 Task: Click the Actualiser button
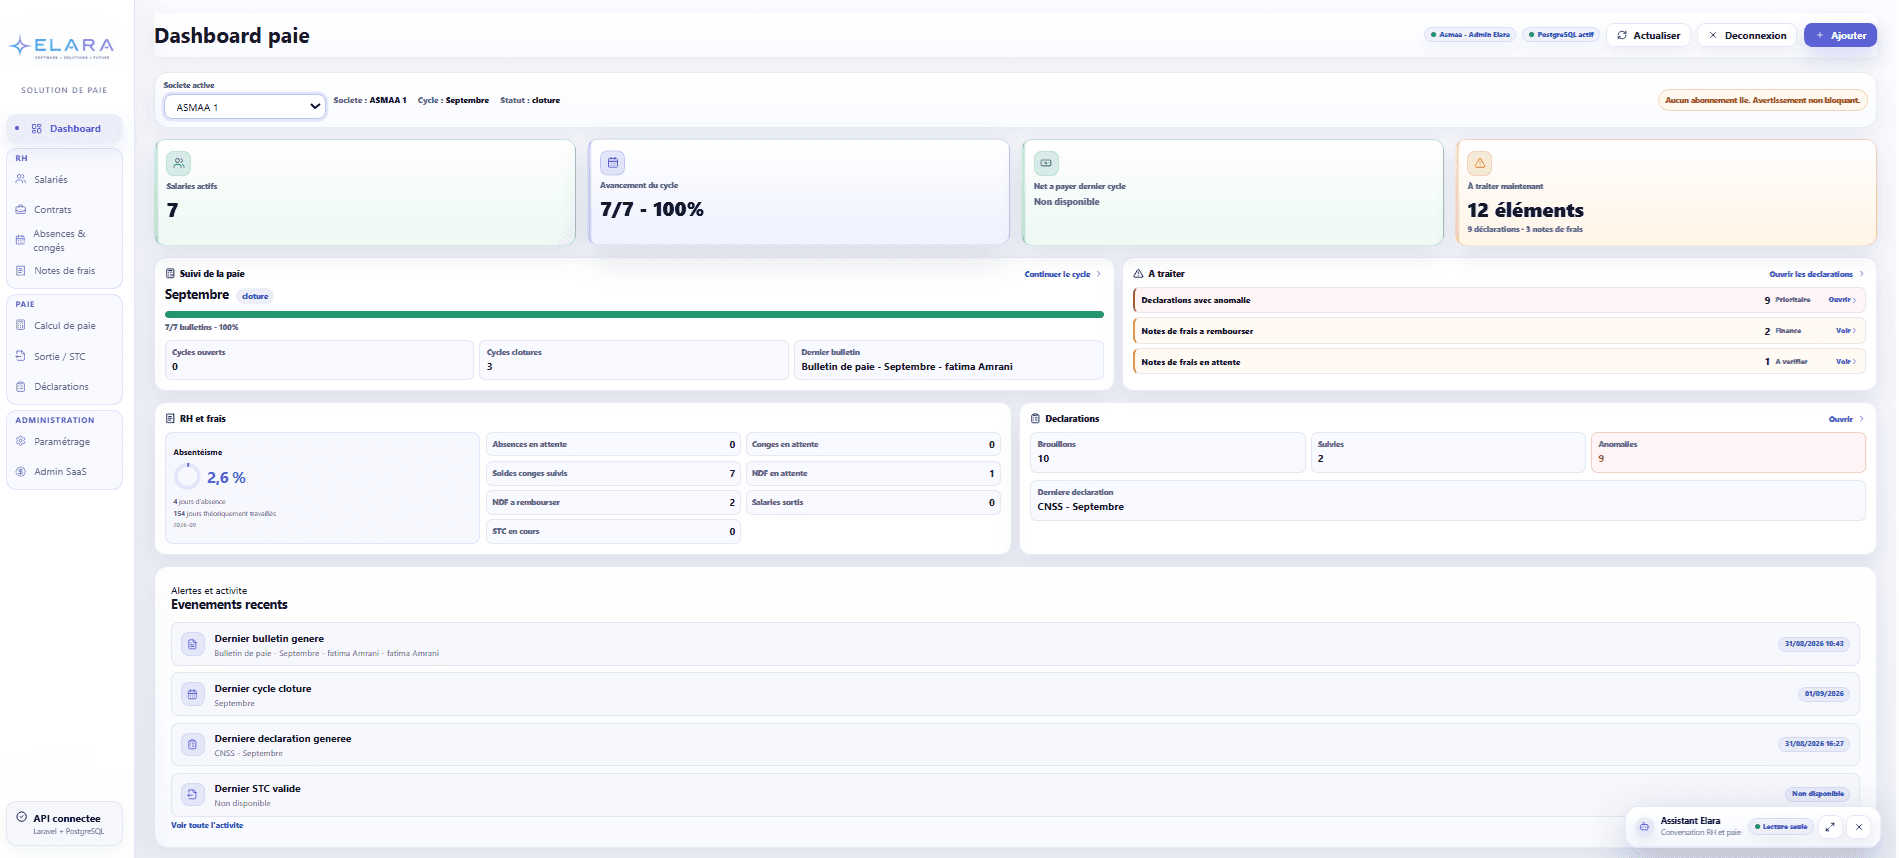[1648, 35]
